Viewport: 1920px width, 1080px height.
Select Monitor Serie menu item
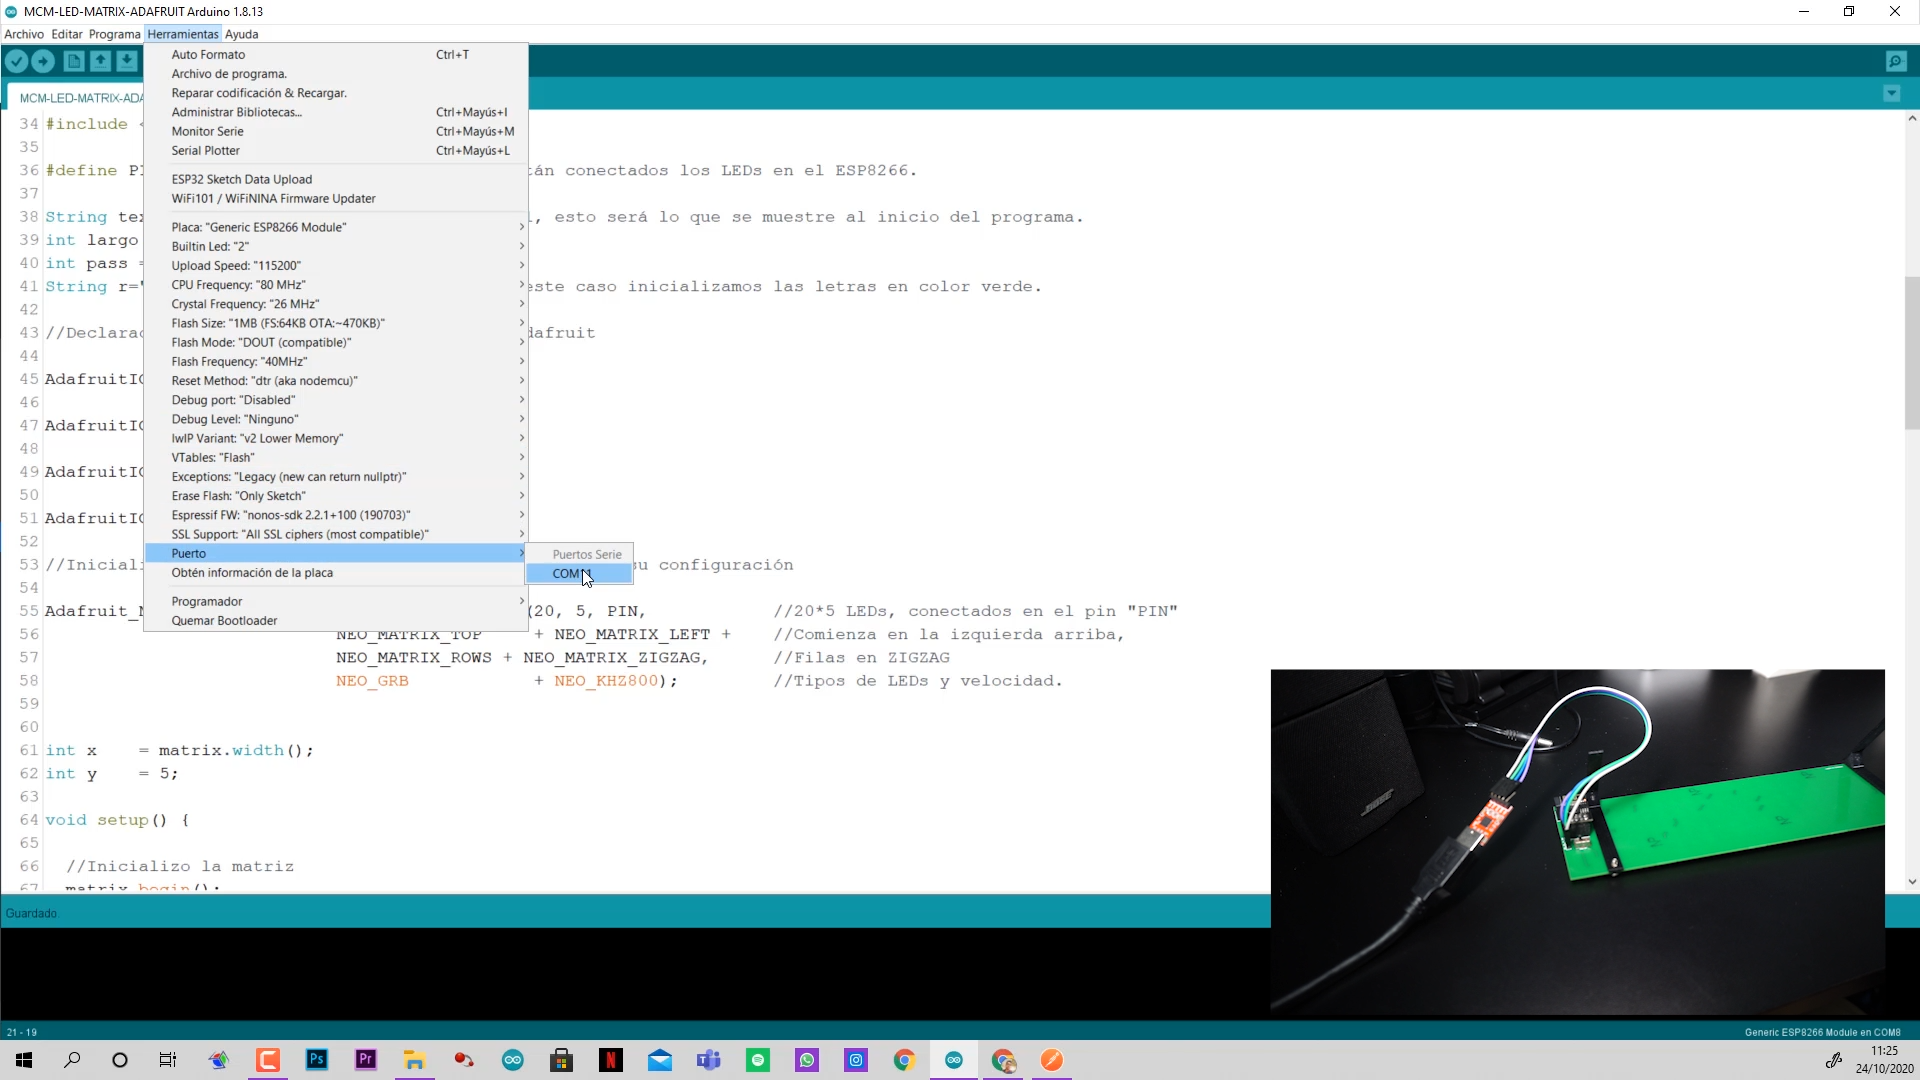click(x=207, y=131)
